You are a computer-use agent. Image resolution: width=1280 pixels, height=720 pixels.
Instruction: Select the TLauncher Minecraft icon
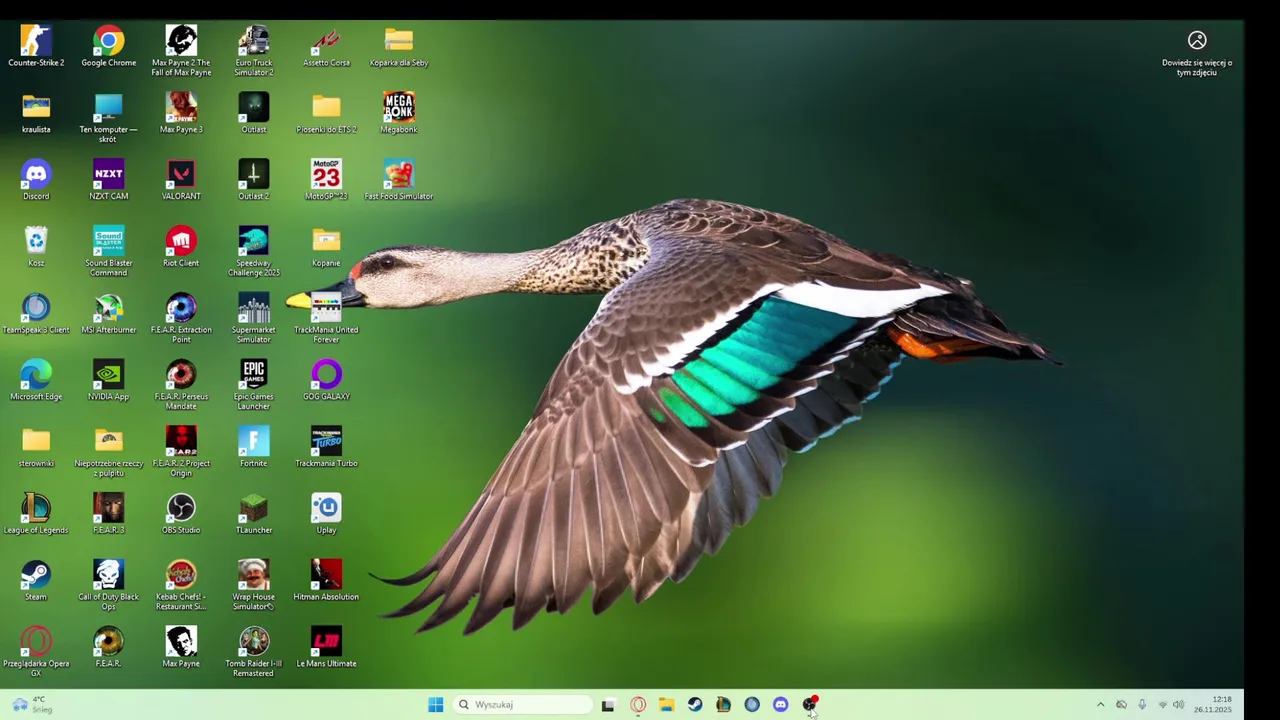click(x=254, y=515)
